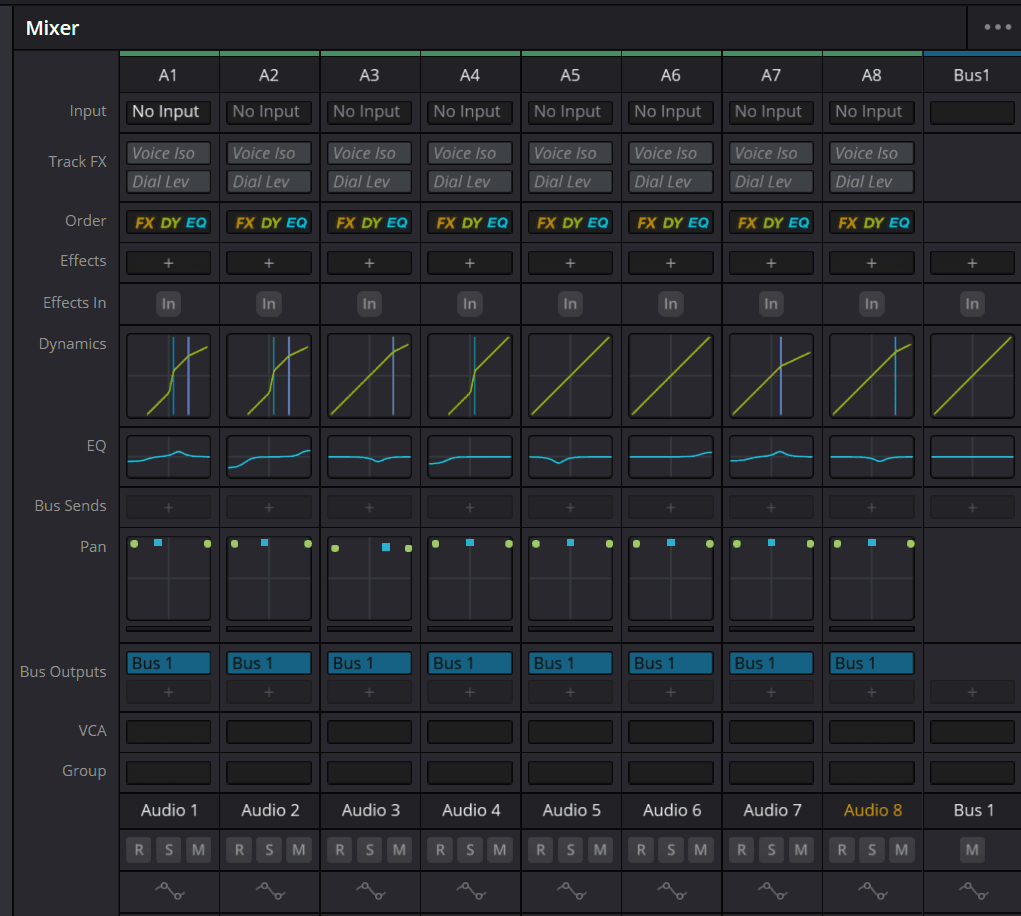Image resolution: width=1021 pixels, height=916 pixels.
Task: Open the VCA assignment field for A3
Action: [369, 731]
